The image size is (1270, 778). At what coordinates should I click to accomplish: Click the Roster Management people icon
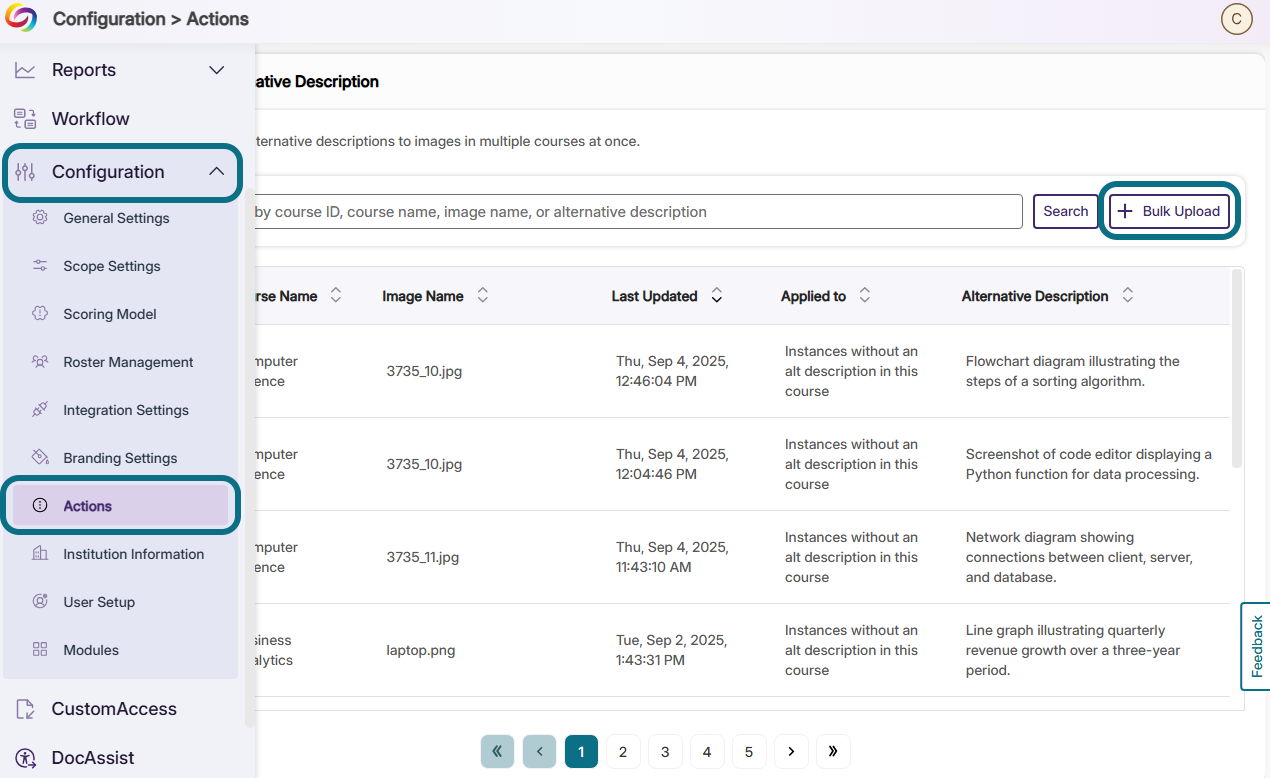(40, 362)
